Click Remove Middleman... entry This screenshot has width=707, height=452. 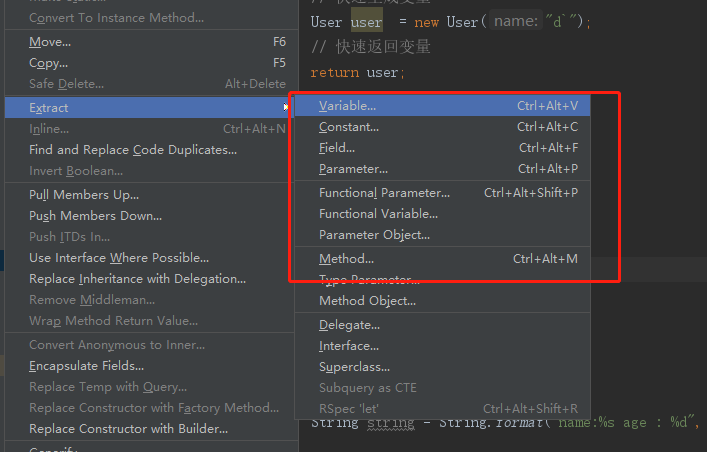(x=149, y=300)
